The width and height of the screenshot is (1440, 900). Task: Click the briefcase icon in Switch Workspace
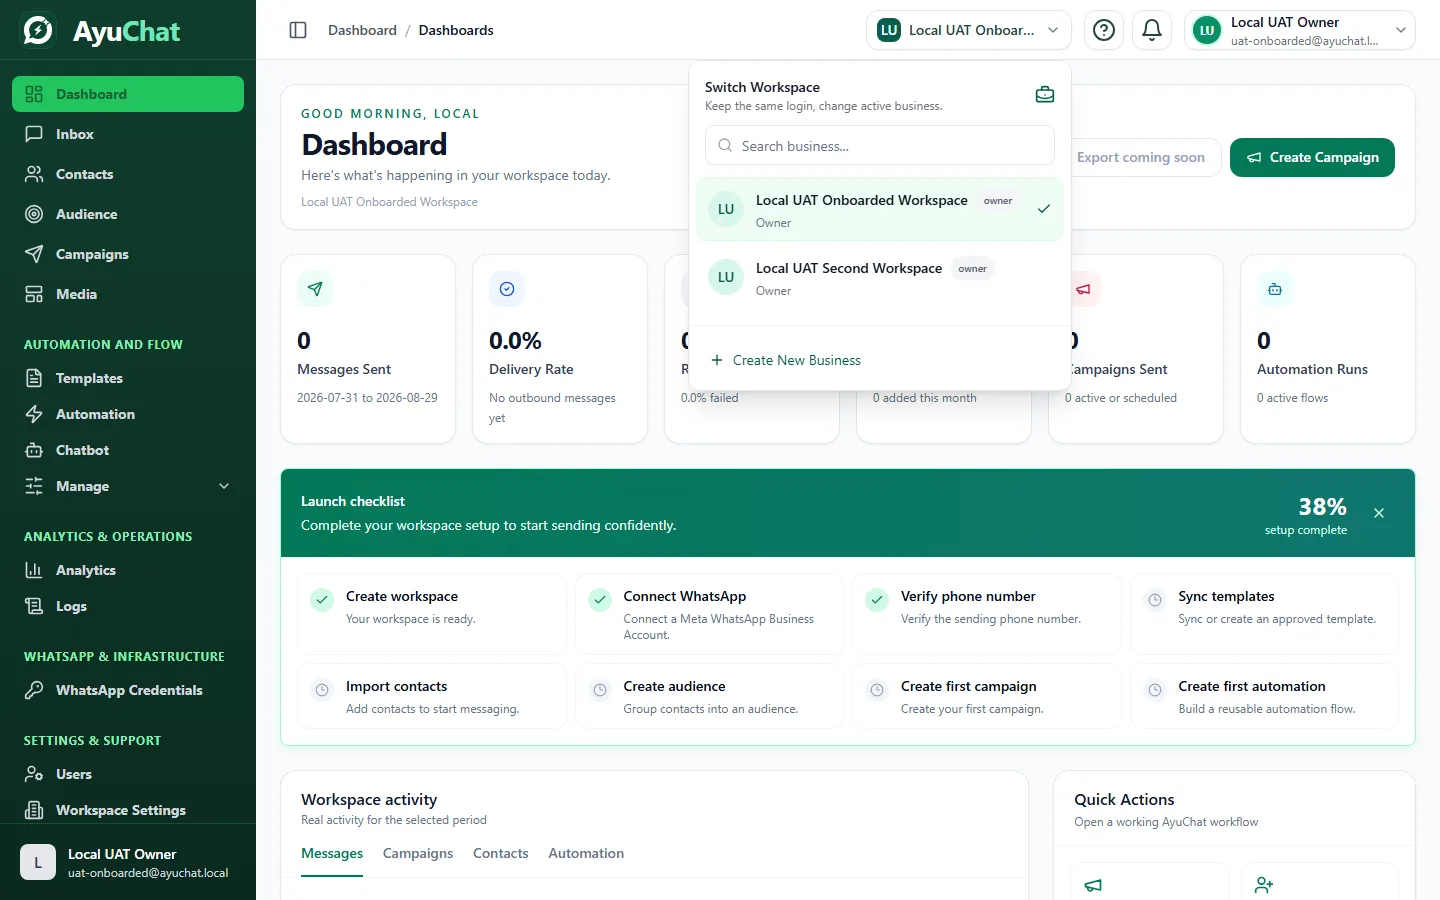tap(1045, 95)
